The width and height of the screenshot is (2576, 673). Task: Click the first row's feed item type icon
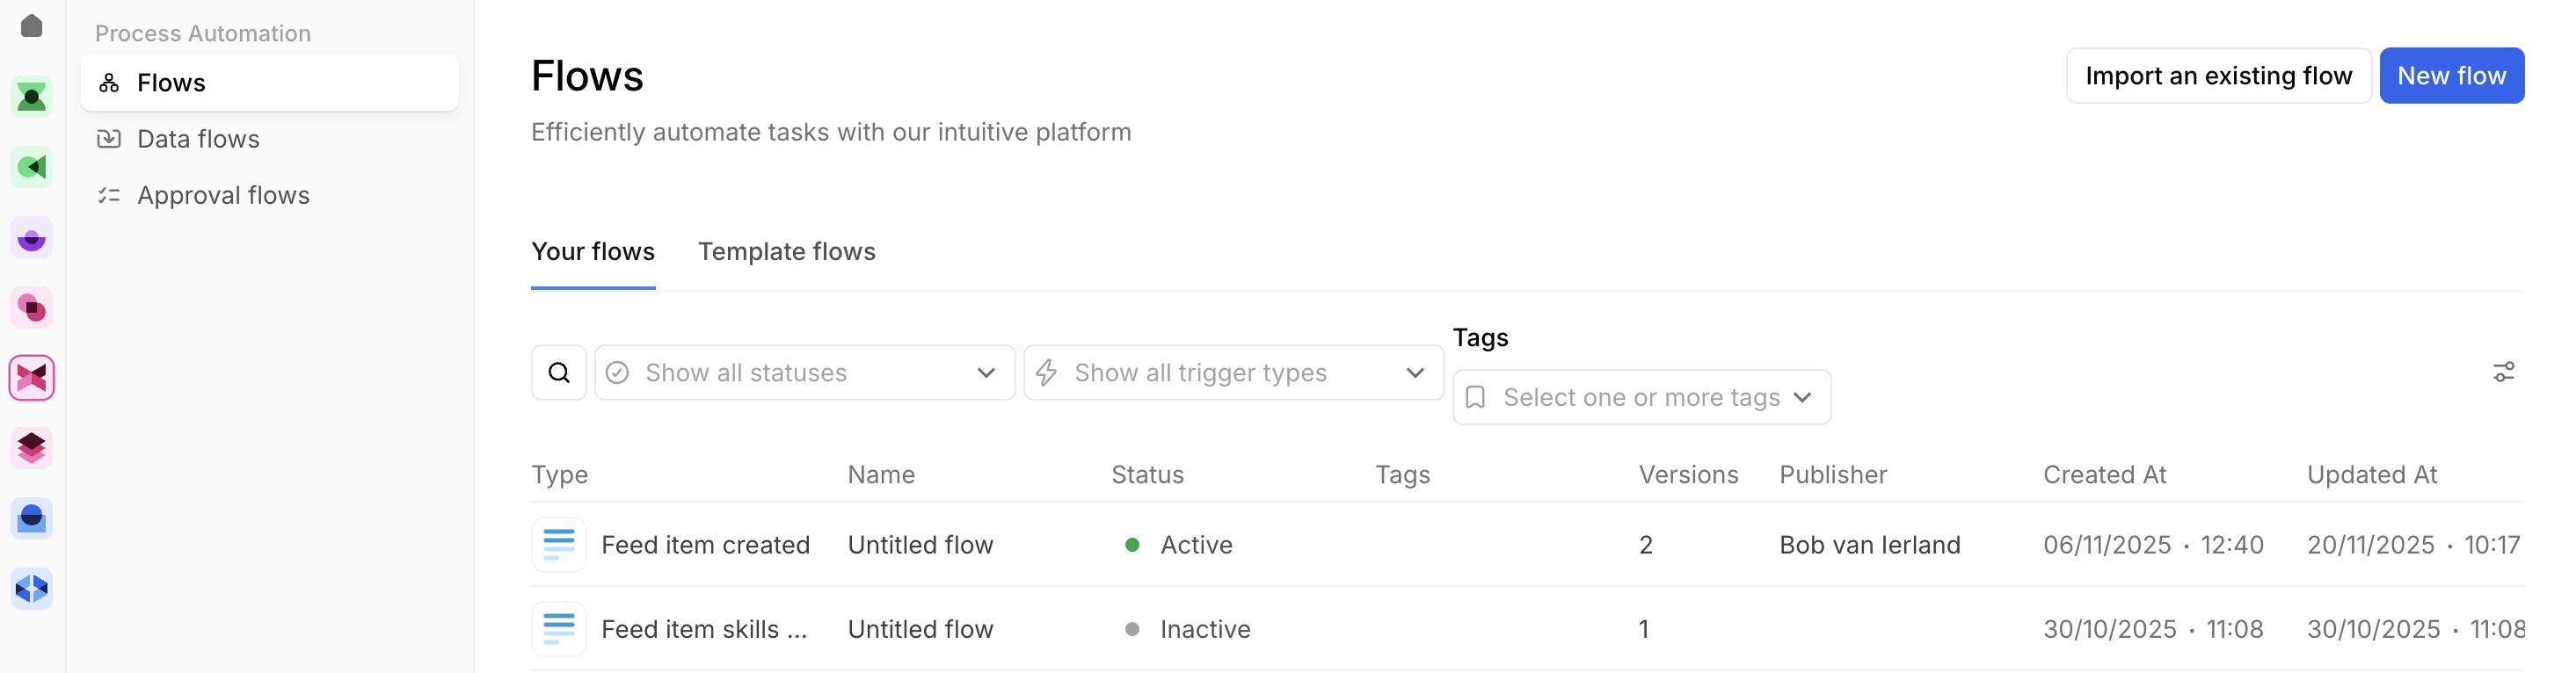(559, 545)
